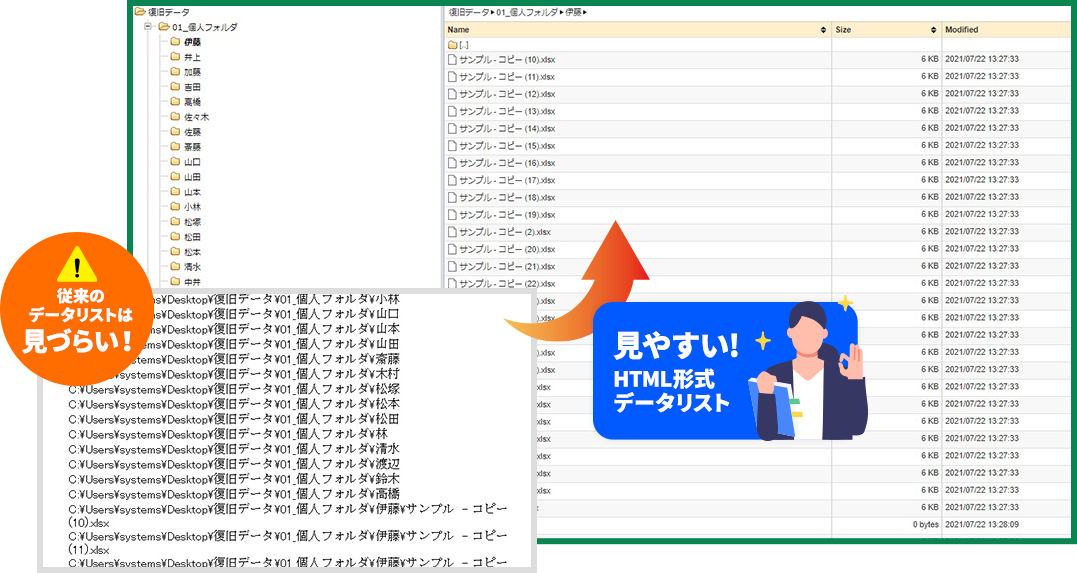Sort by Size using the column sort arrow

pos(934,30)
